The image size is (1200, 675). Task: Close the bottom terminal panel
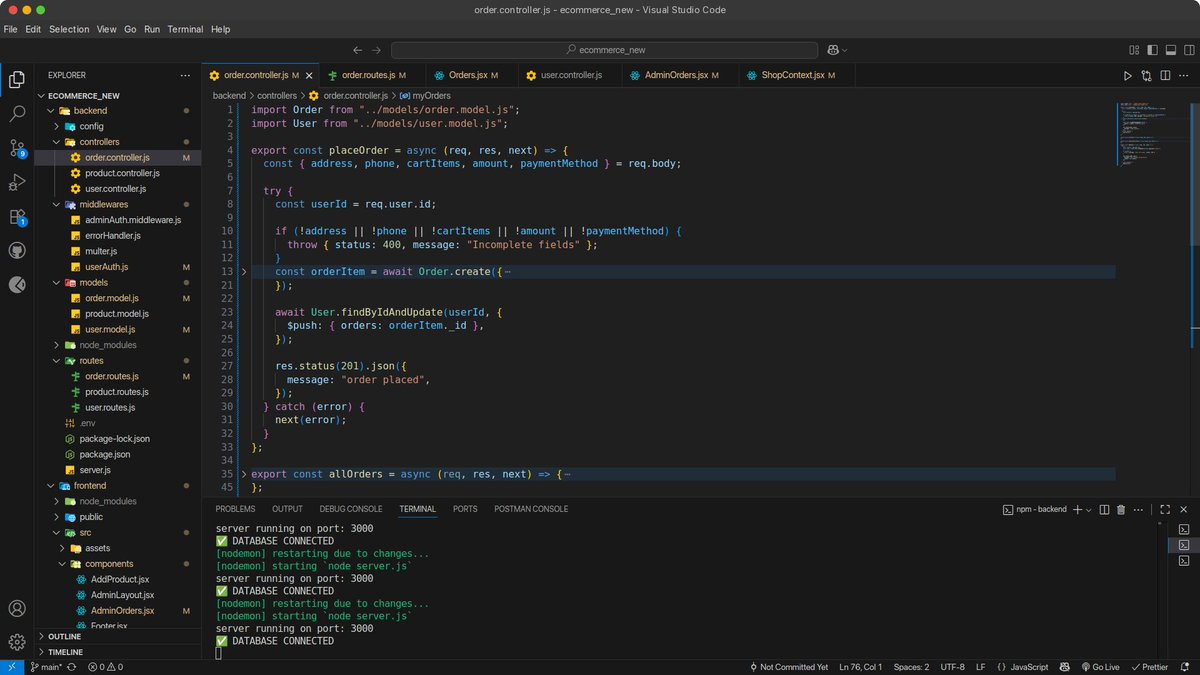tap(1183, 509)
